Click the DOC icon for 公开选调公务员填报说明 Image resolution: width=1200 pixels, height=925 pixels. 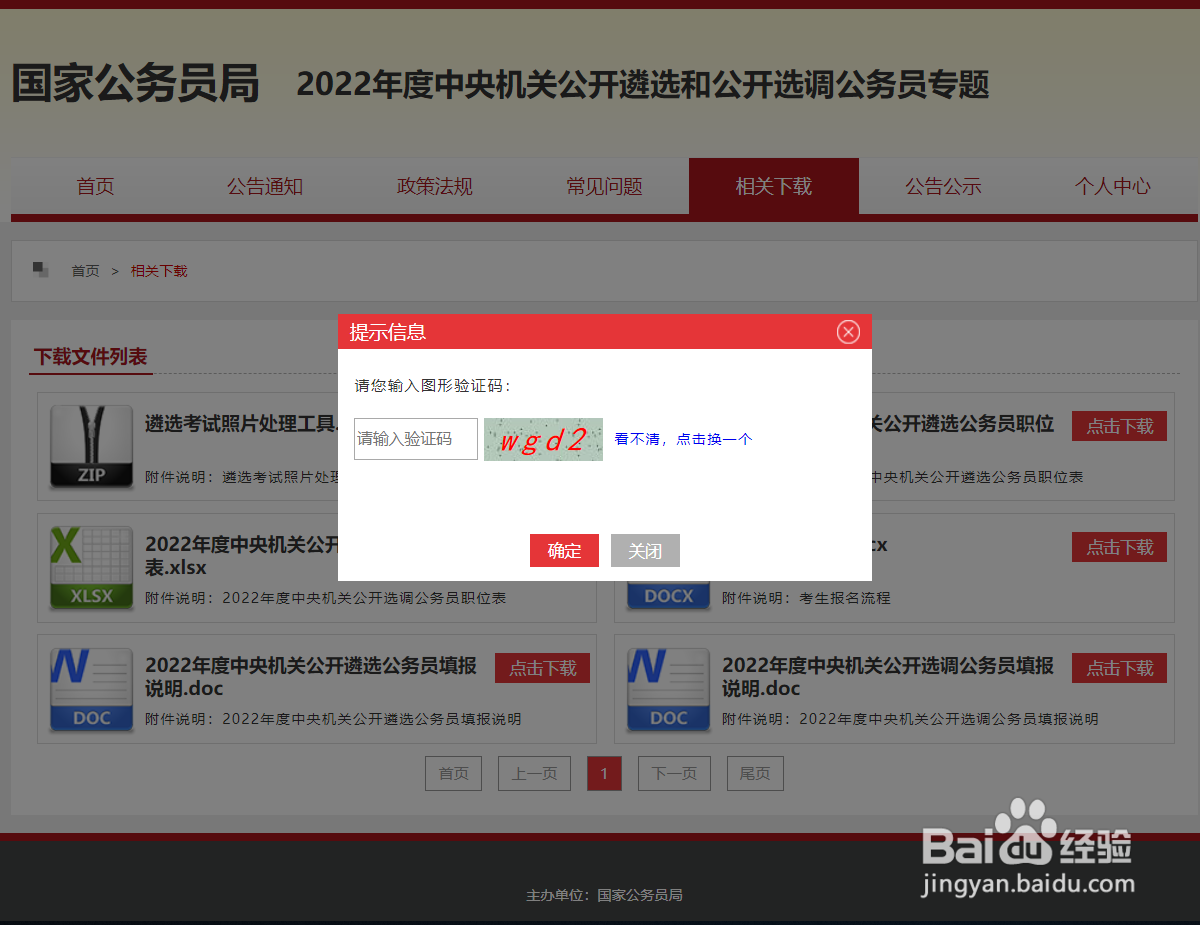(669, 690)
